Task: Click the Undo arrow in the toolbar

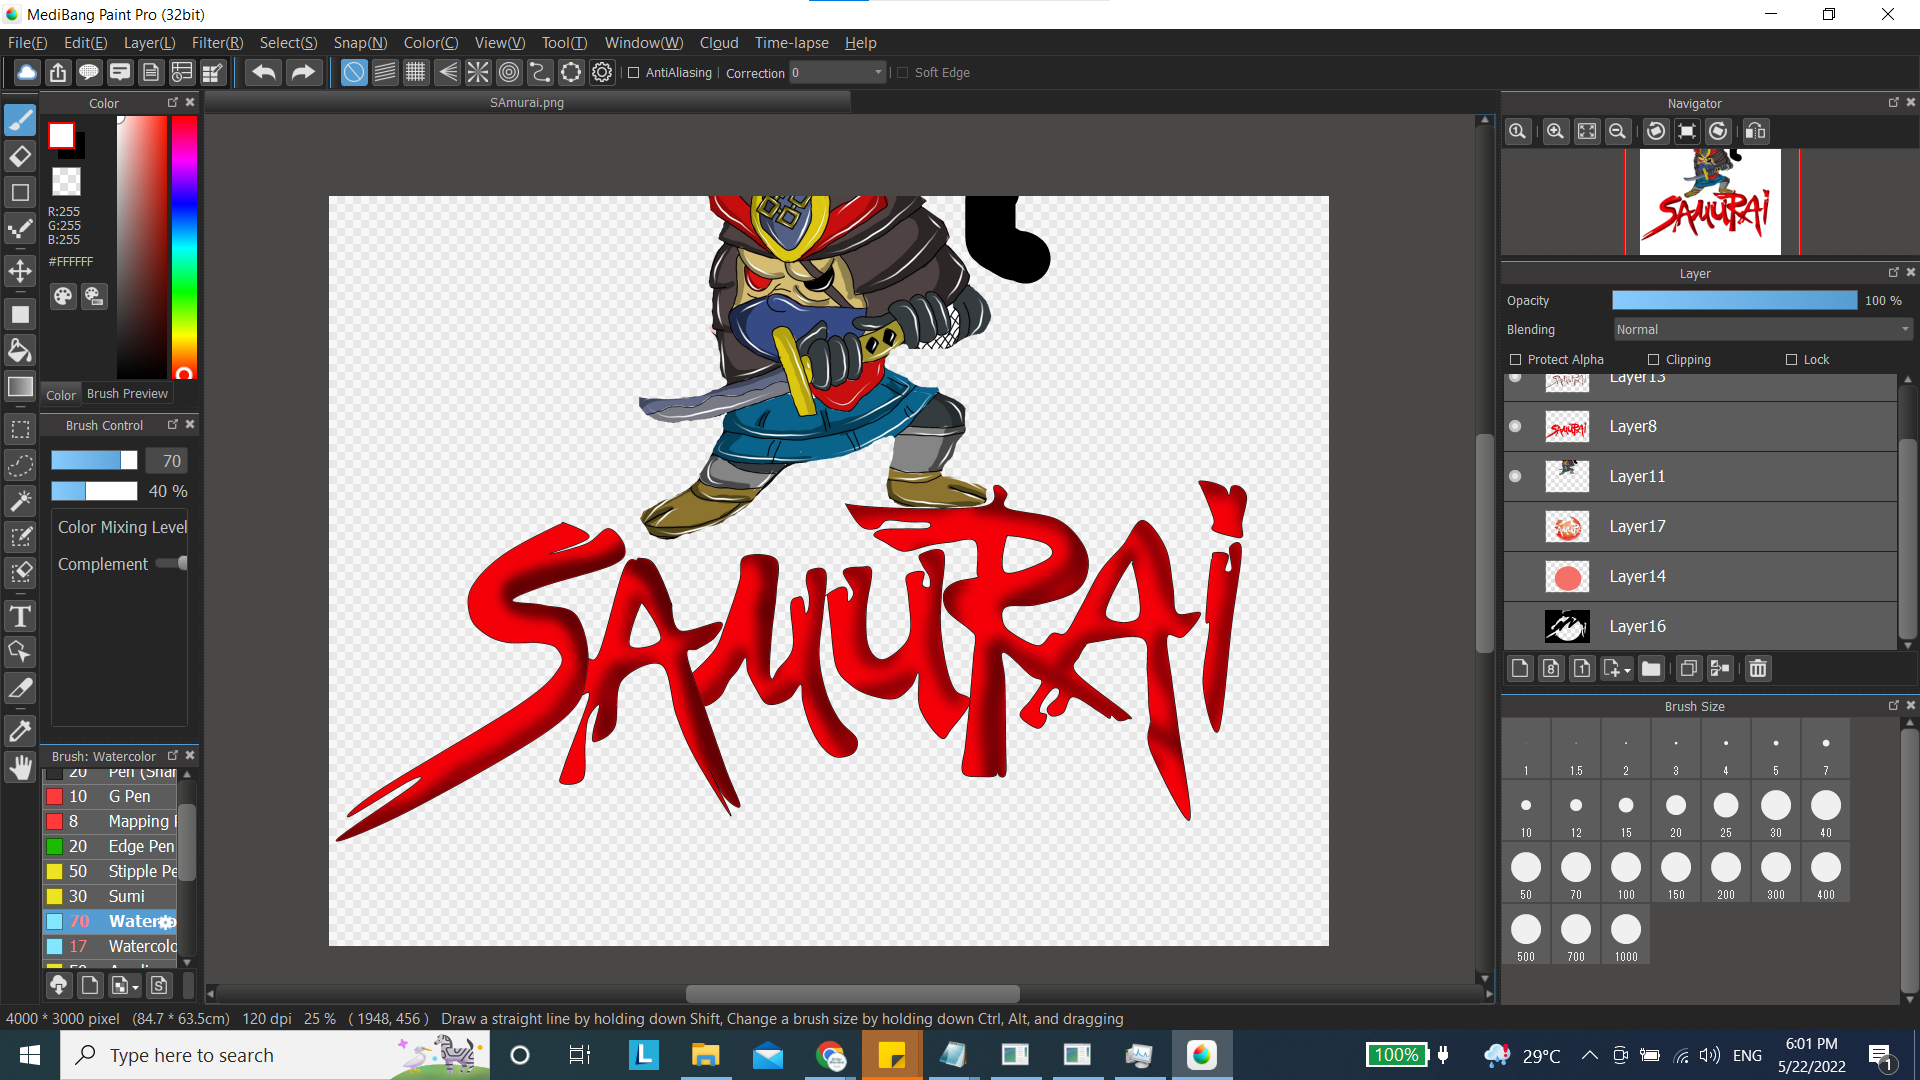Action: pyautogui.click(x=264, y=72)
